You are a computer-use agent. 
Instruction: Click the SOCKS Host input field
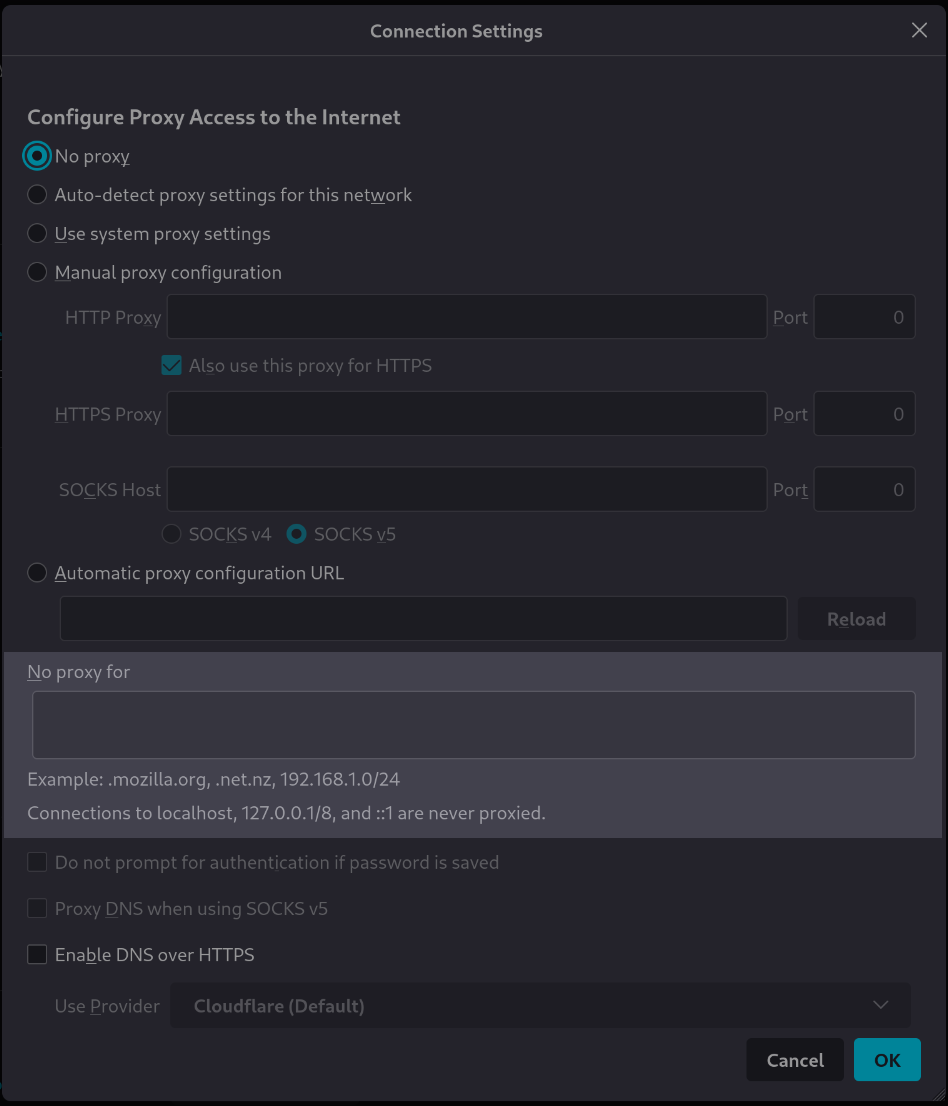coord(466,489)
